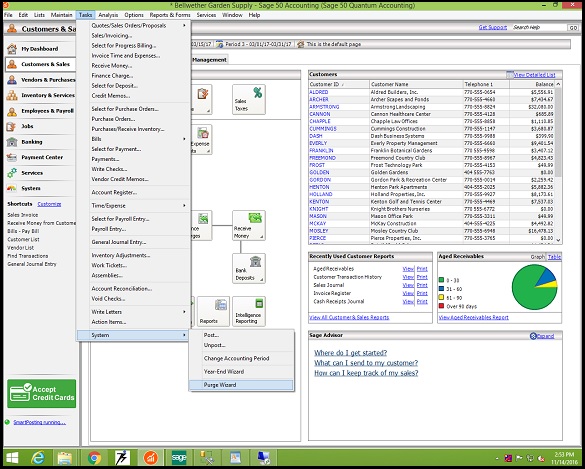Open the Intelligence Reporting icon
The image size is (585, 469).
(249, 311)
